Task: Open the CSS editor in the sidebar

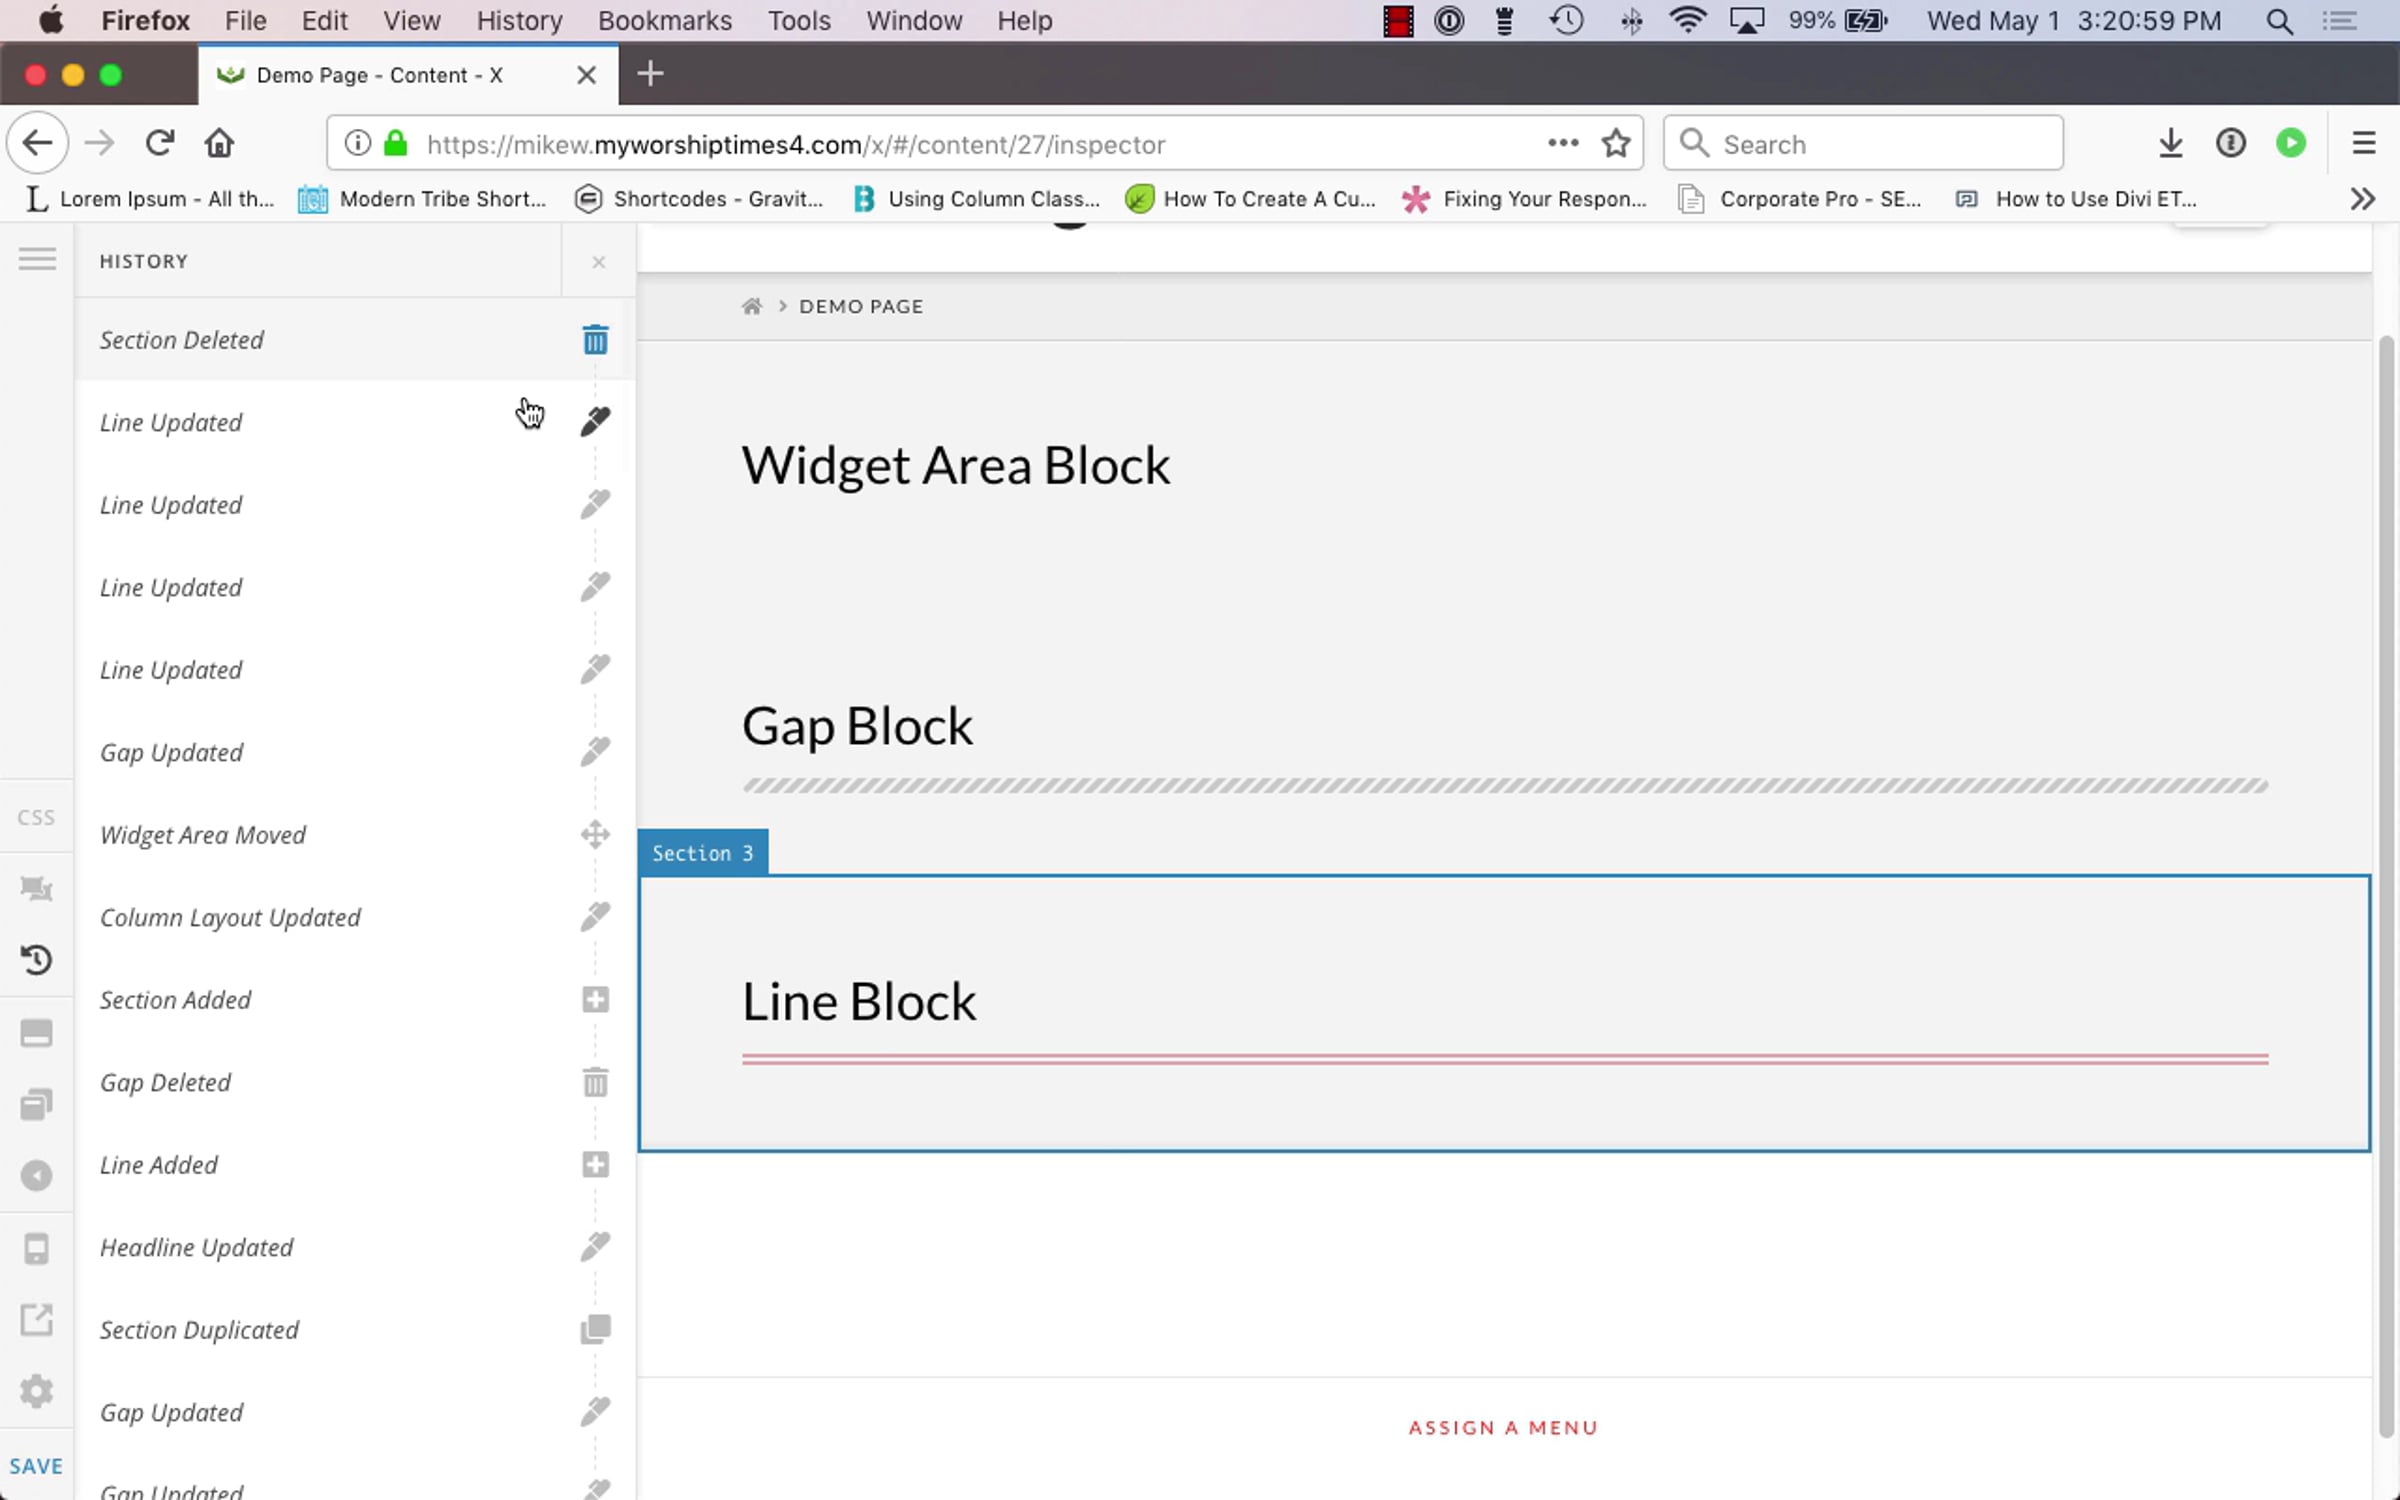Action: [36, 818]
